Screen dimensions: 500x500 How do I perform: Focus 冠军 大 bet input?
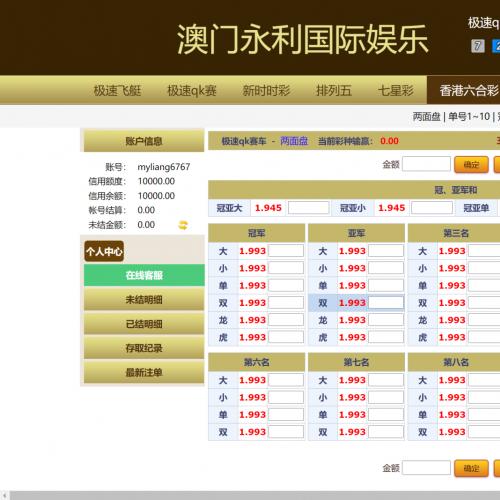[x=286, y=251]
